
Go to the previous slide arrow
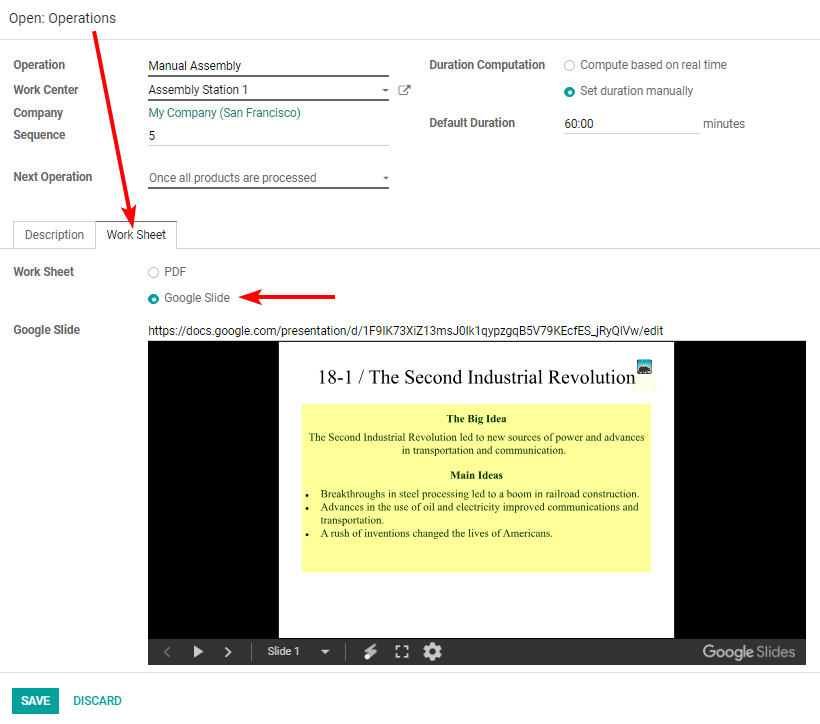(x=166, y=651)
